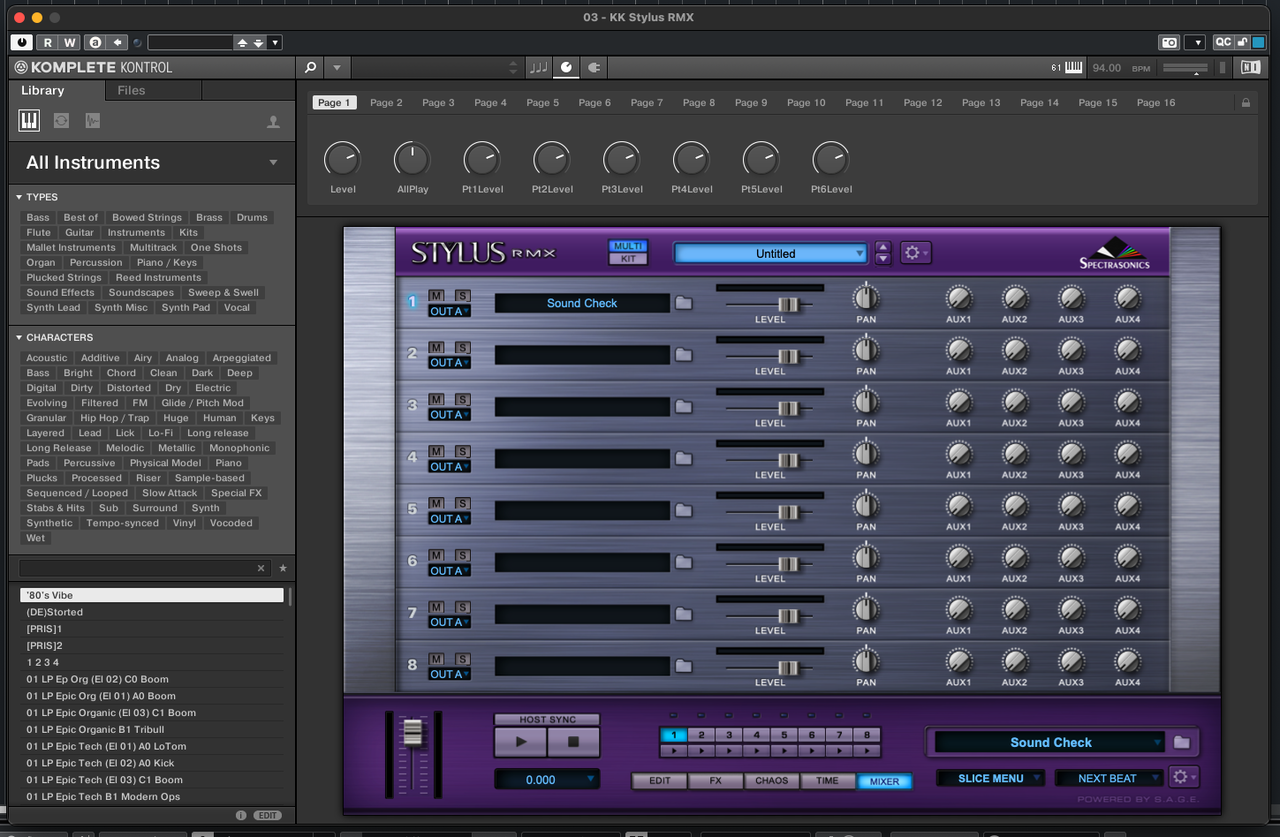
Task: Mute Stylus part 7
Action: coord(437,607)
